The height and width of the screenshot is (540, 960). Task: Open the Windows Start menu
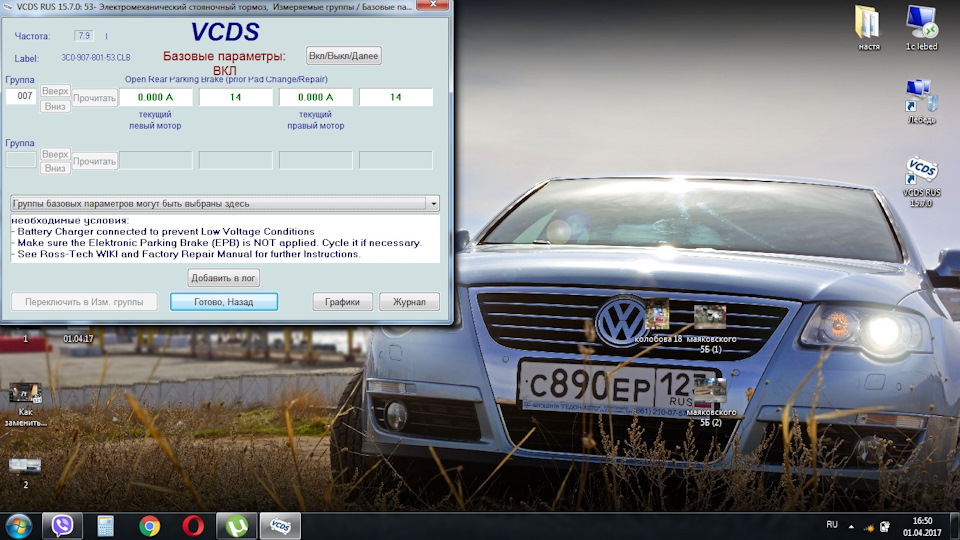click(x=18, y=527)
